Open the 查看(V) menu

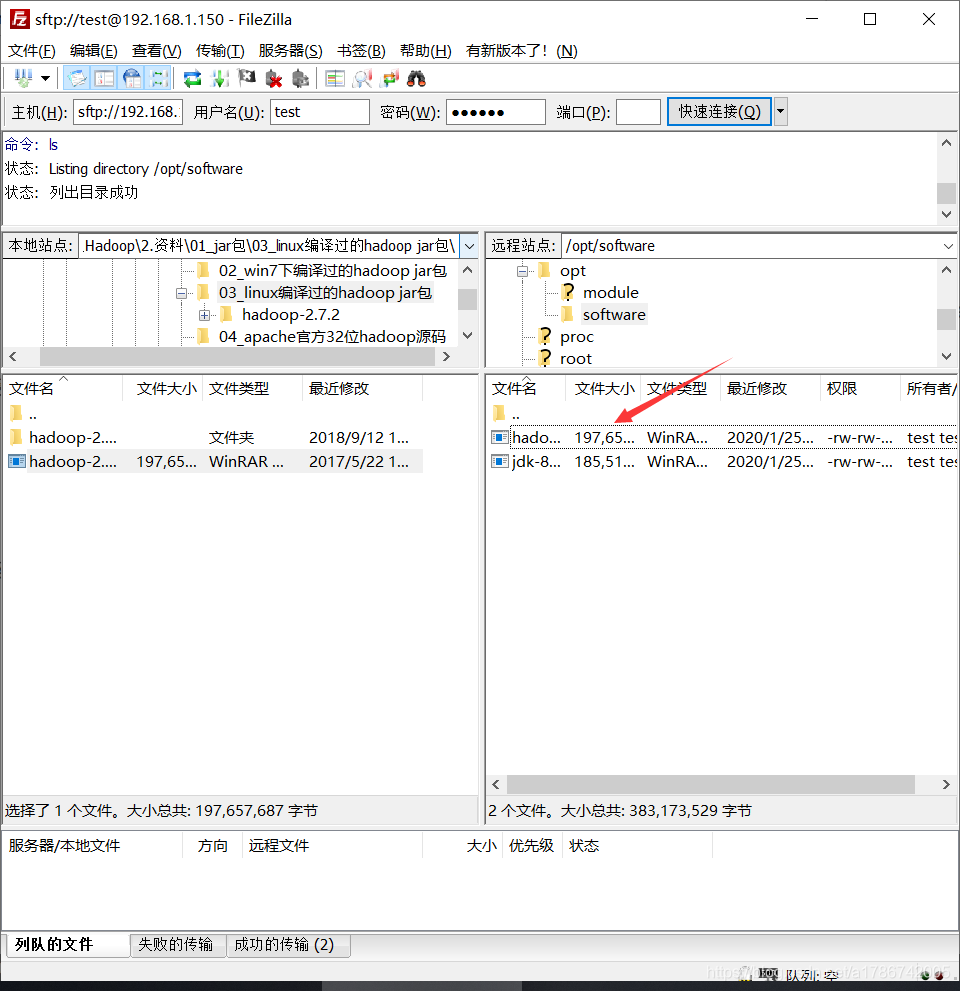point(157,51)
